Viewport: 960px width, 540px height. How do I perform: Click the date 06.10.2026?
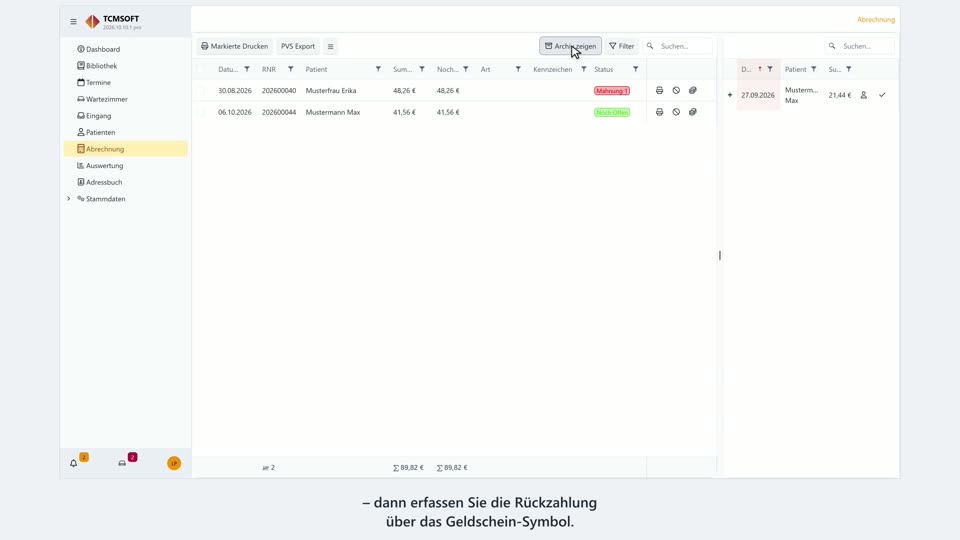[x=234, y=112]
